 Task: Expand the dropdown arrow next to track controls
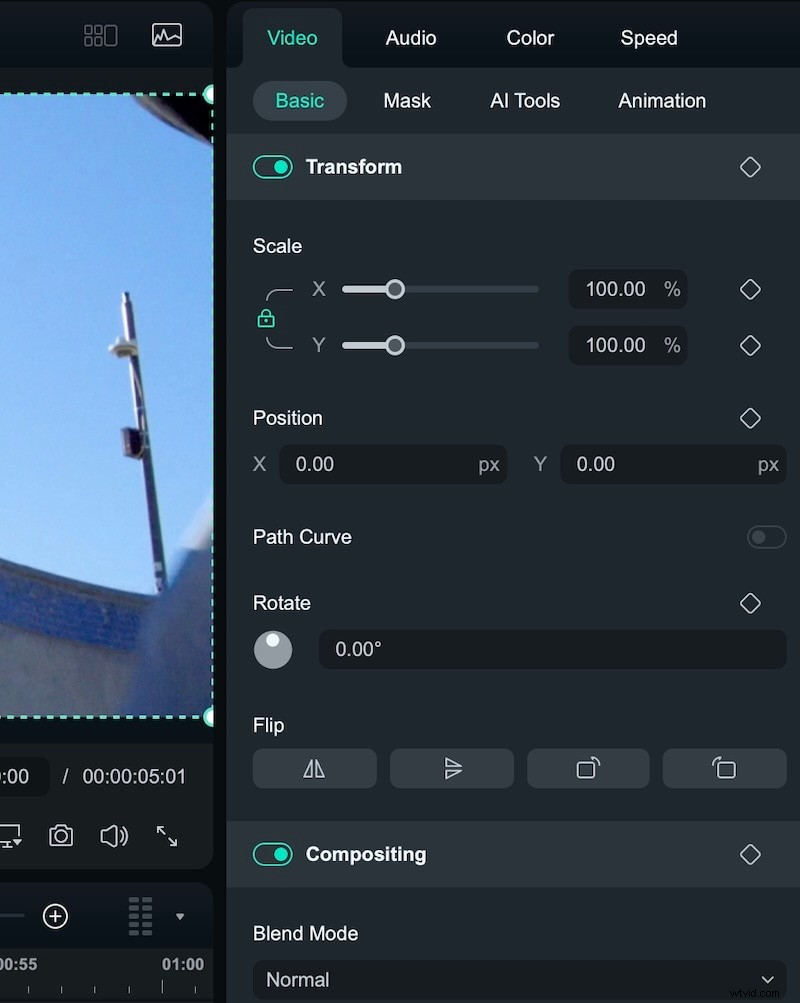click(x=181, y=916)
